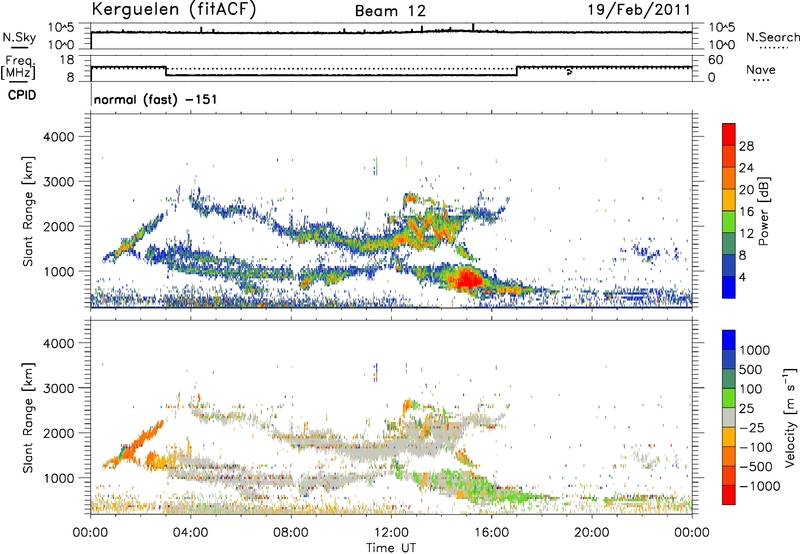The height and width of the screenshot is (554, 800).
Task: Click the 'Time UT' axis label
Action: tap(391, 548)
